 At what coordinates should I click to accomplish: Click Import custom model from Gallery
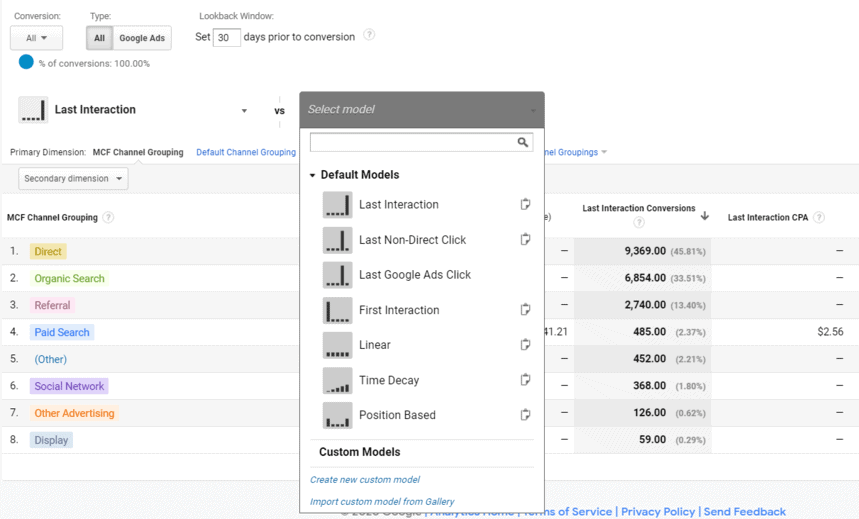pyautogui.click(x=382, y=501)
